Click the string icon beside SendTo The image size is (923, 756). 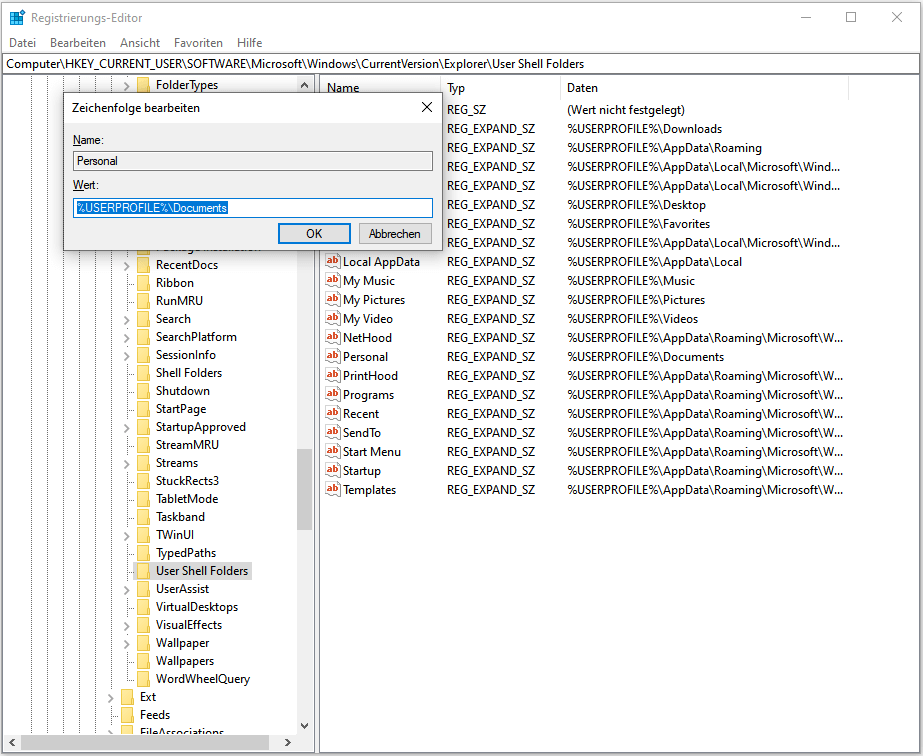(x=333, y=433)
